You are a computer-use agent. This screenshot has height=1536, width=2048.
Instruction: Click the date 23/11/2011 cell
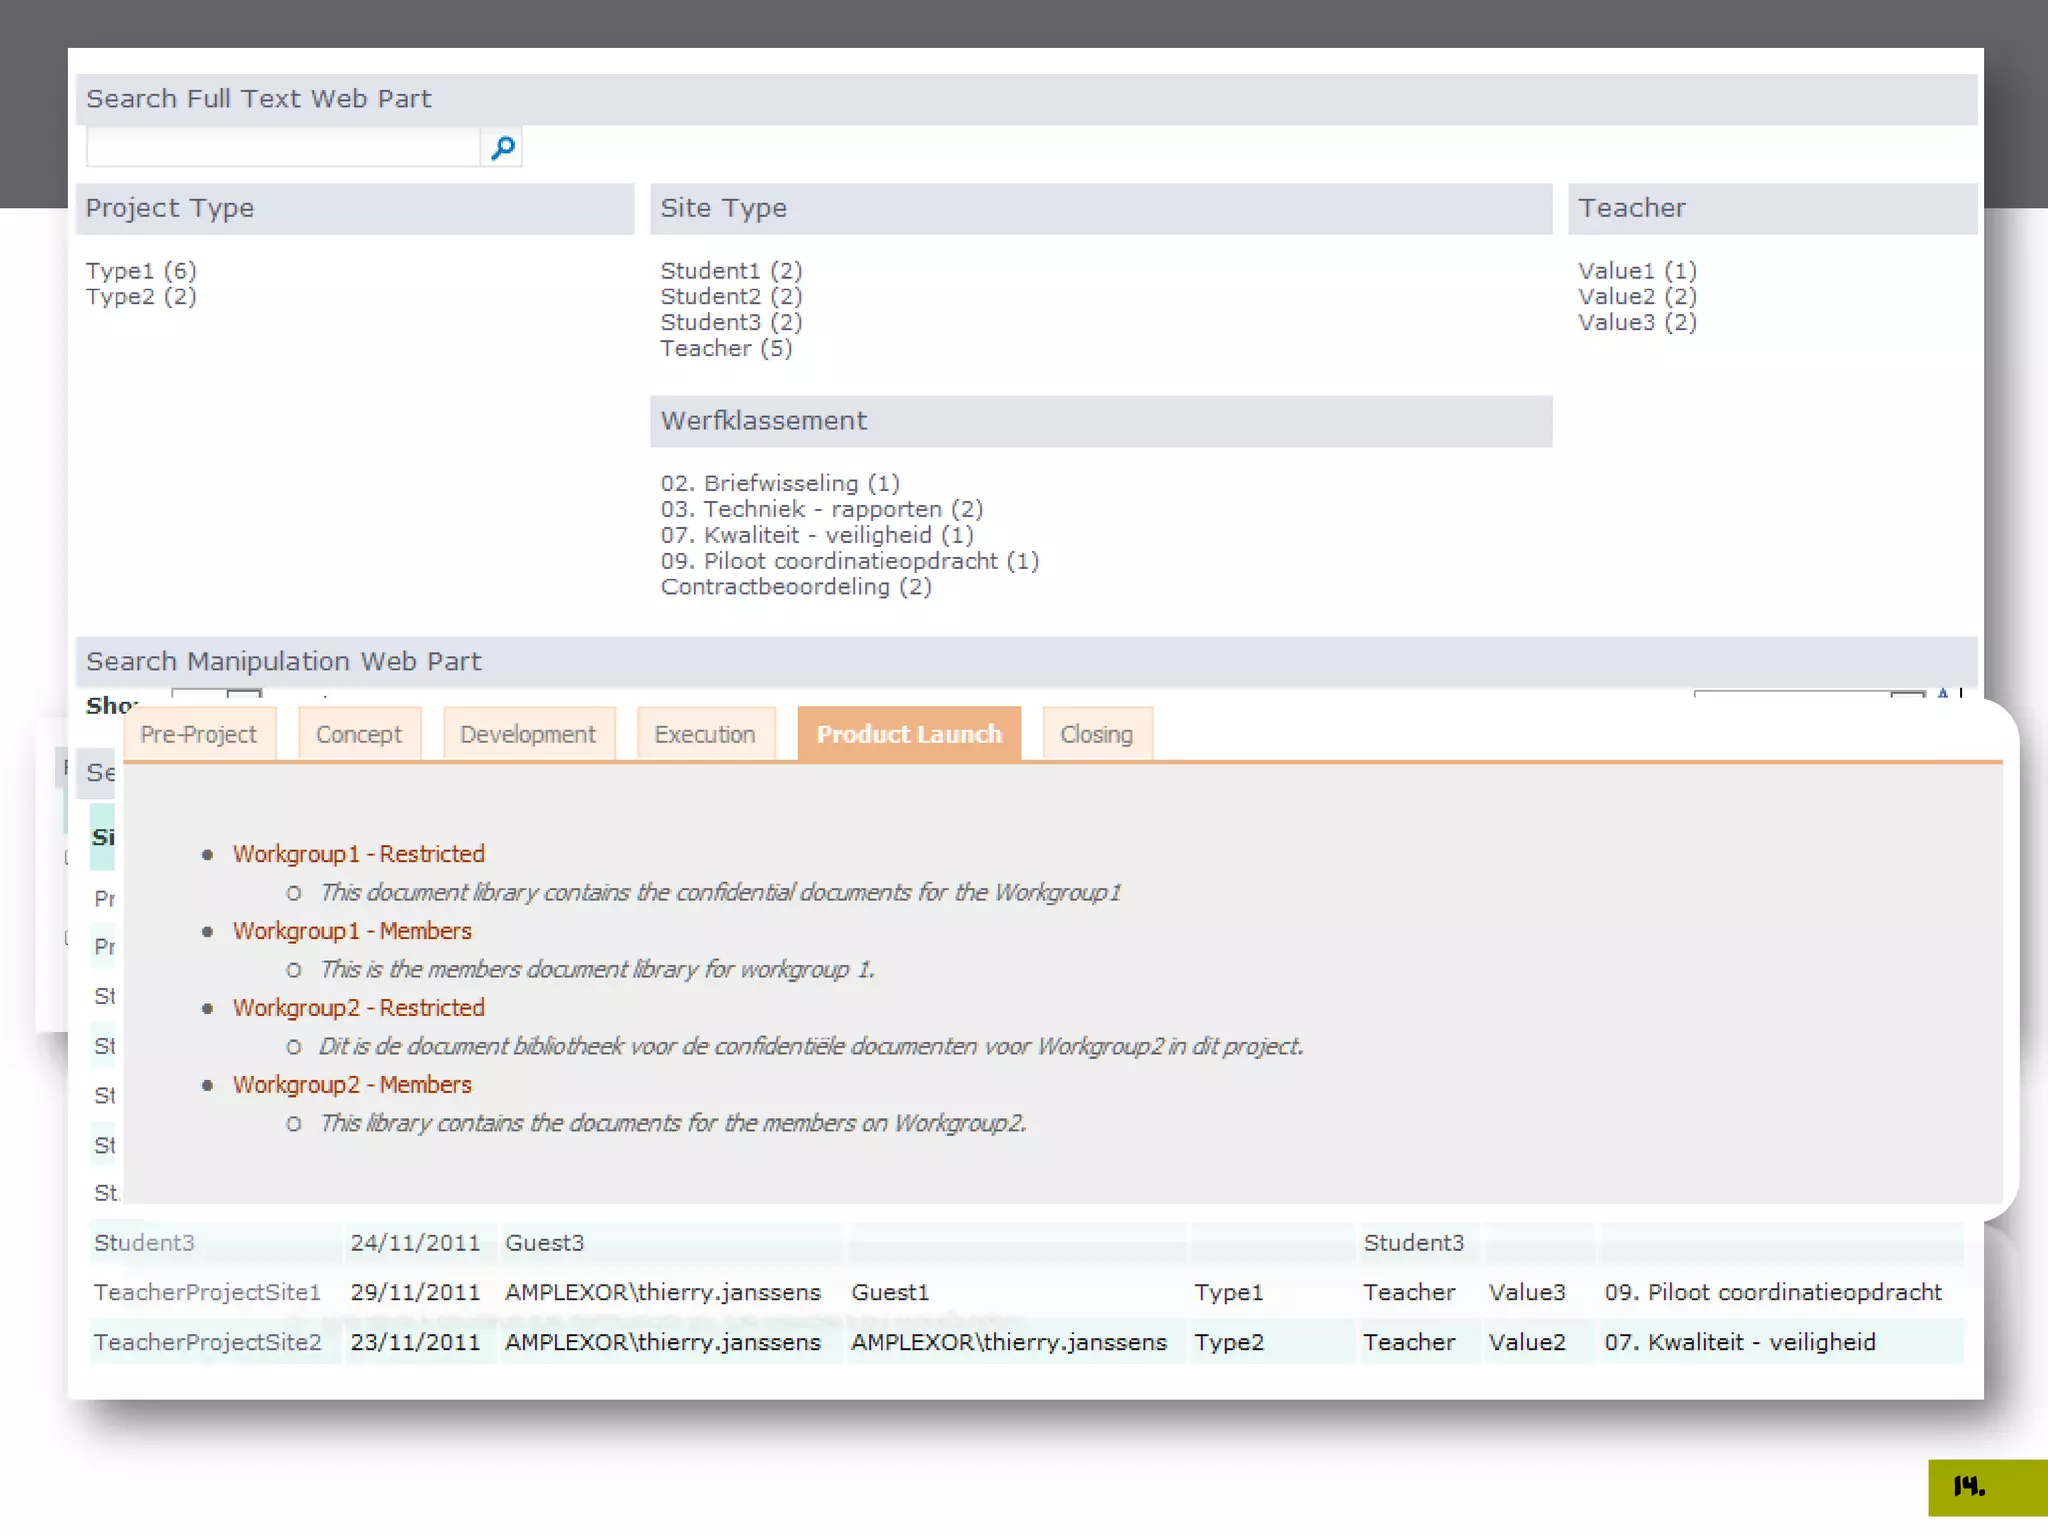click(x=415, y=1343)
